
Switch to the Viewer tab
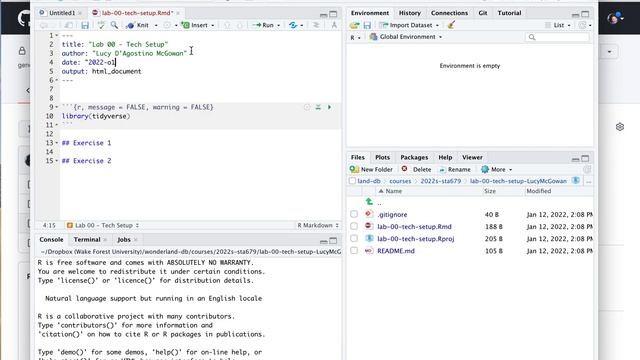click(x=472, y=158)
